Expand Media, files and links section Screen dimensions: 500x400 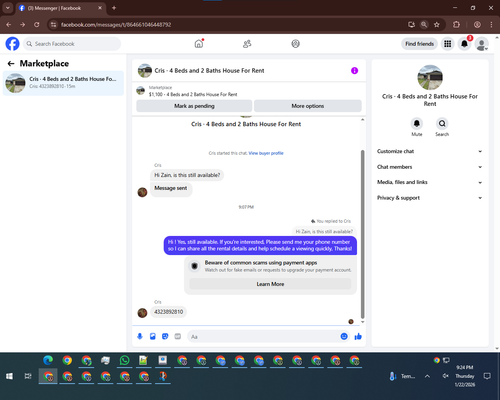click(x=430, y=182)
